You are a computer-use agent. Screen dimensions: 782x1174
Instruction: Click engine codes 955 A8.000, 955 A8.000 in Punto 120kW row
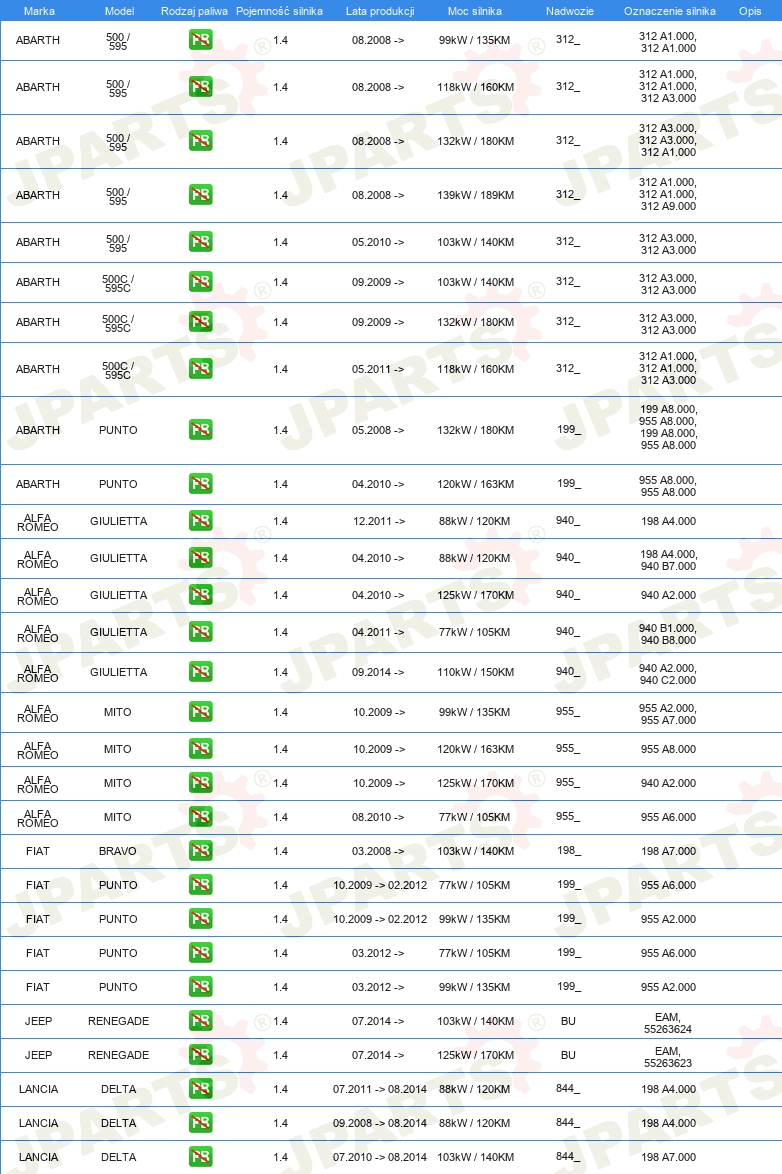tap(668, 486)
